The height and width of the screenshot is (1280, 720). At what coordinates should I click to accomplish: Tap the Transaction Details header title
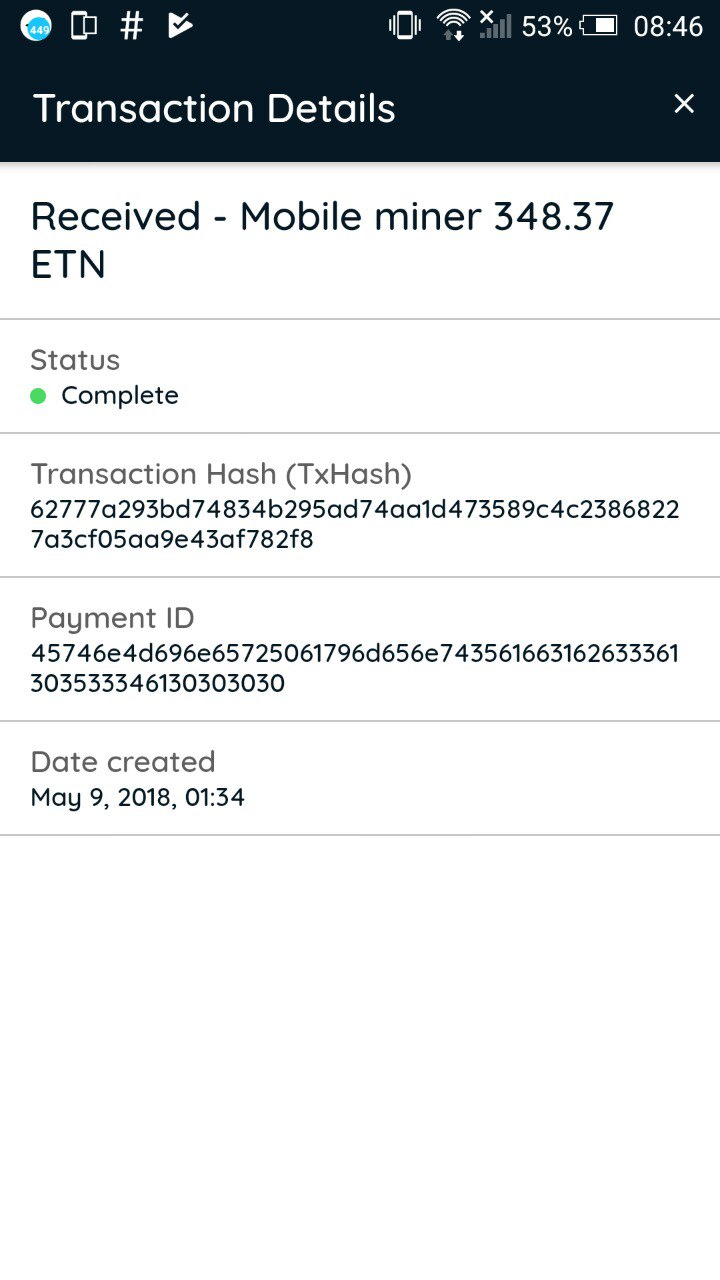(215, 108)
